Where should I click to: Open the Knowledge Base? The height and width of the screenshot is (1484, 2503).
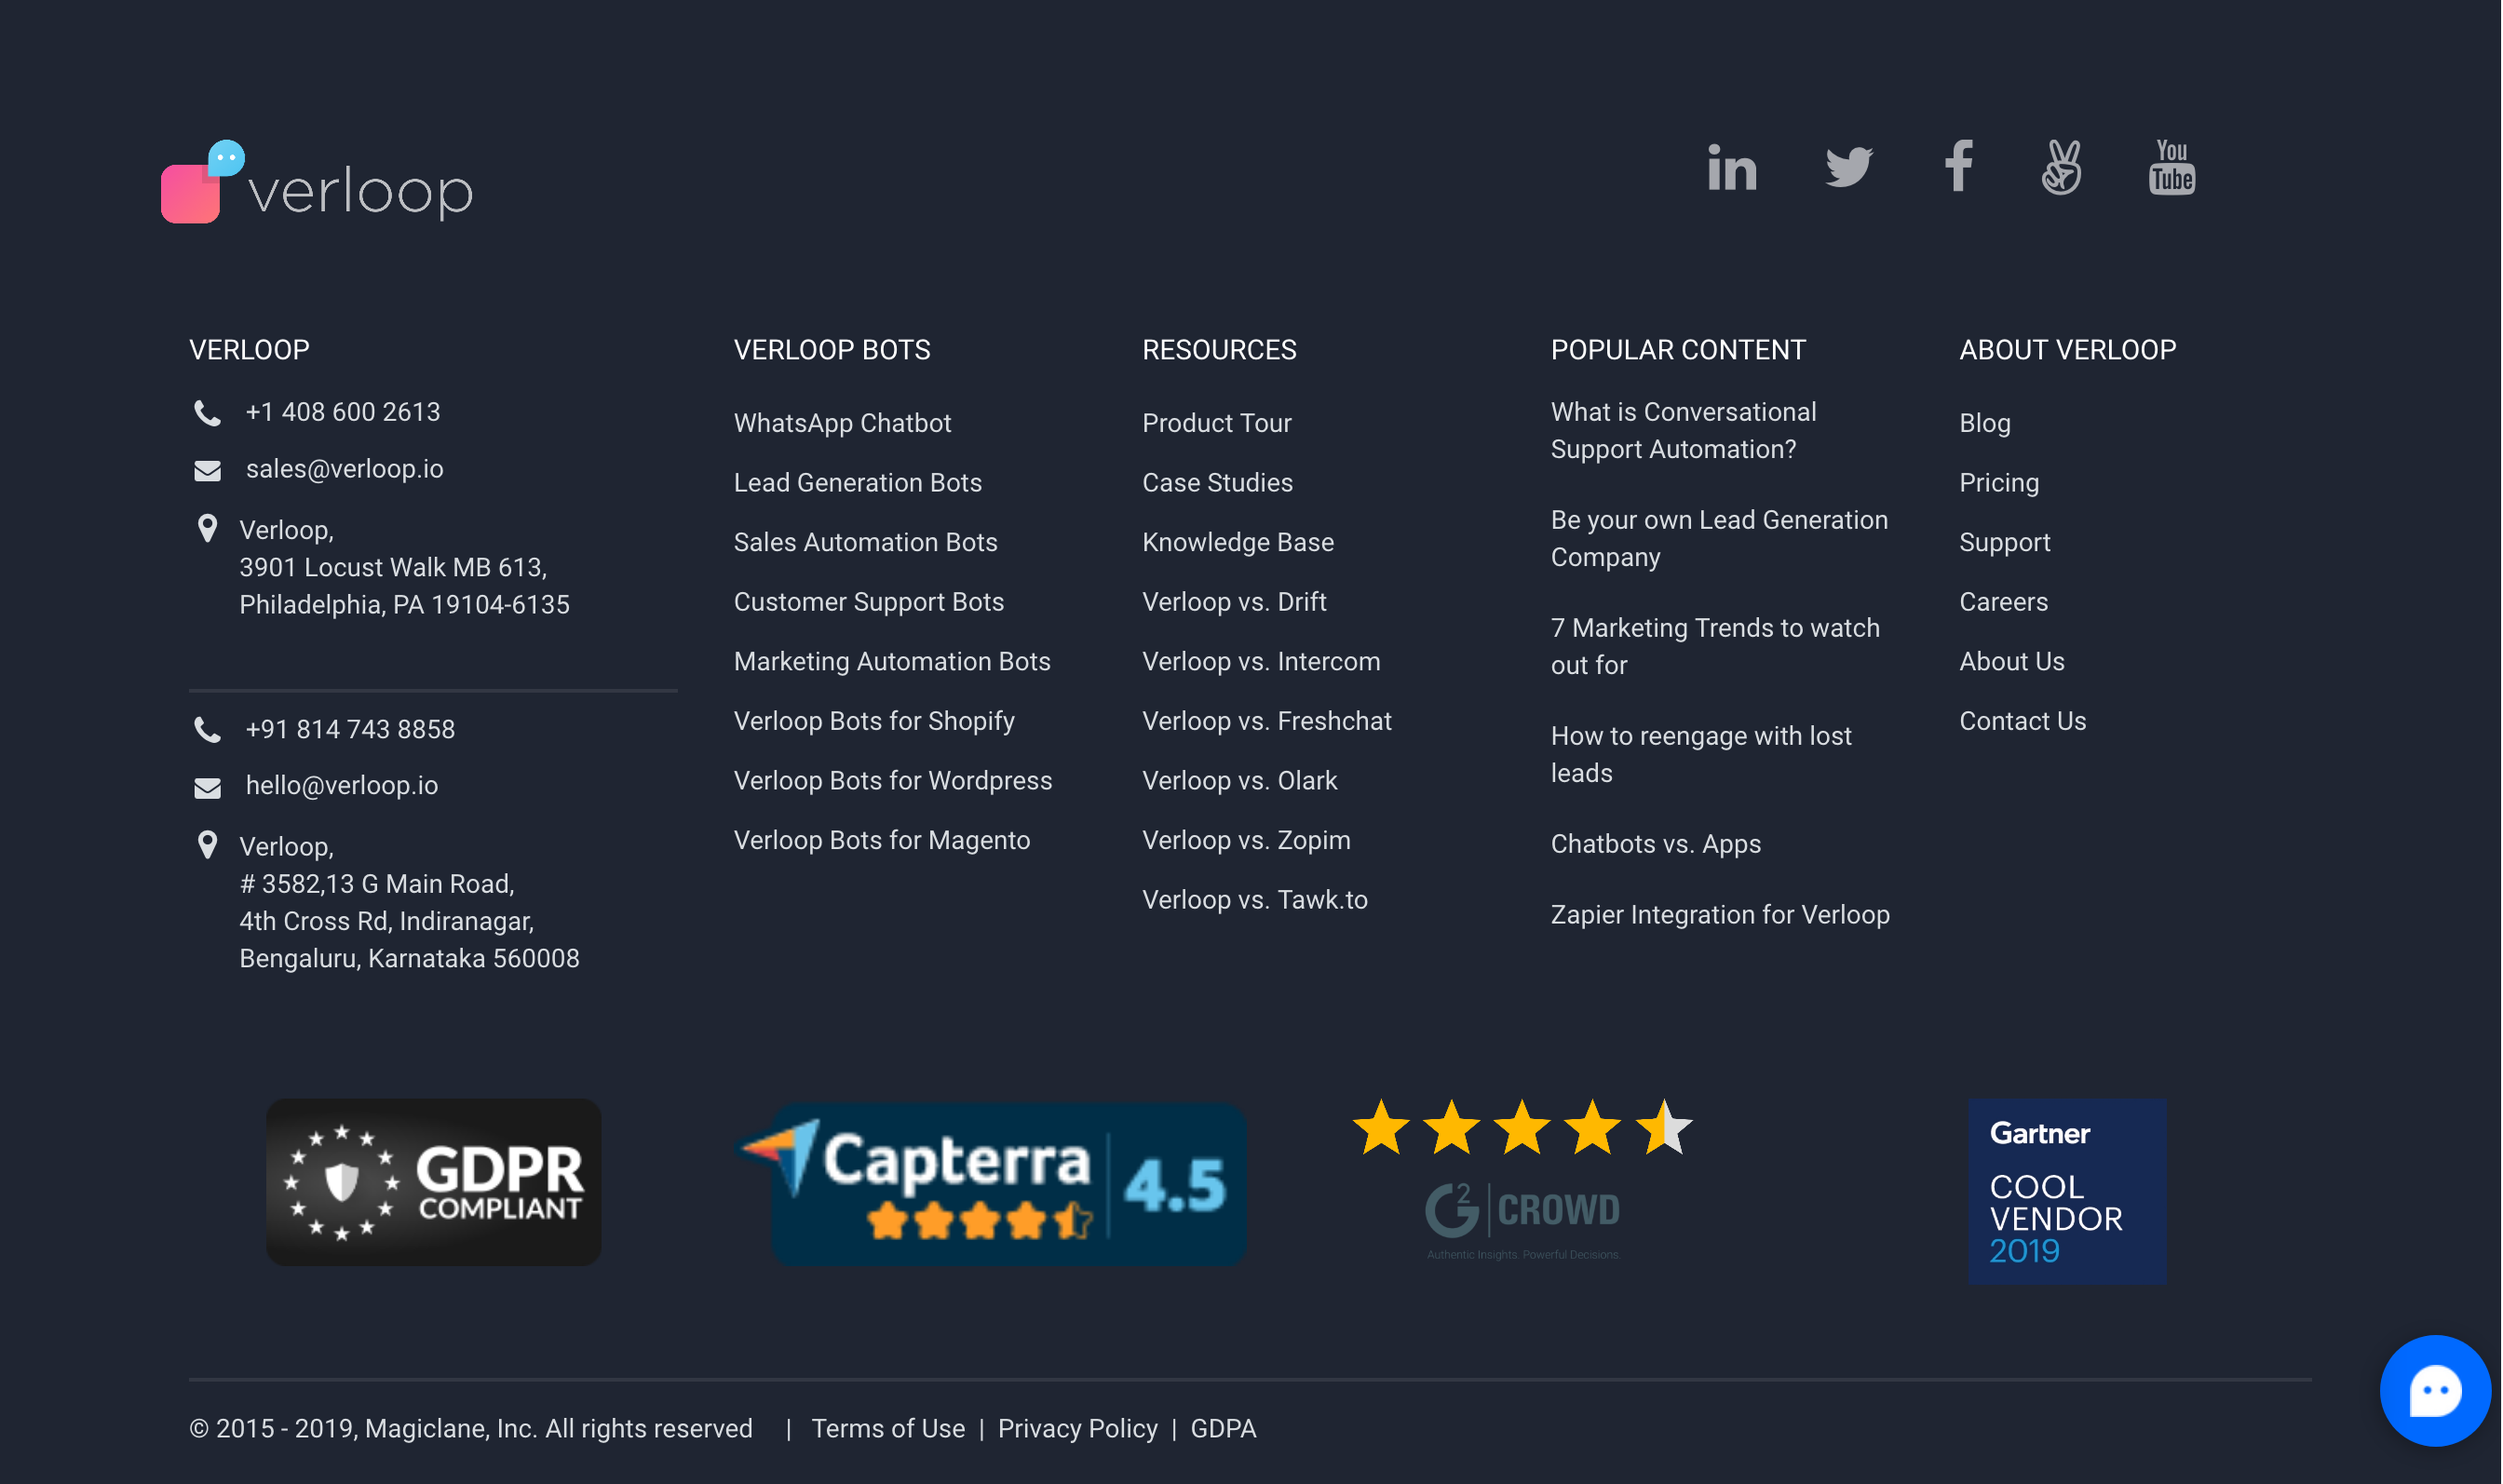click(x=1238, y=542)
